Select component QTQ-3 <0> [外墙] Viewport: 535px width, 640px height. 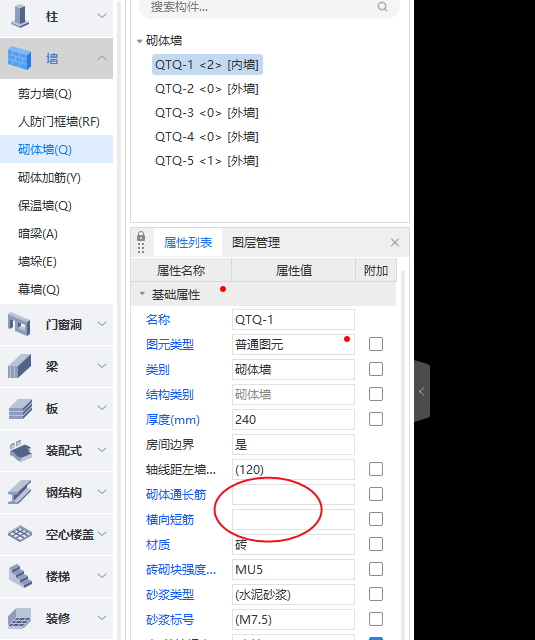coord(207,113)
